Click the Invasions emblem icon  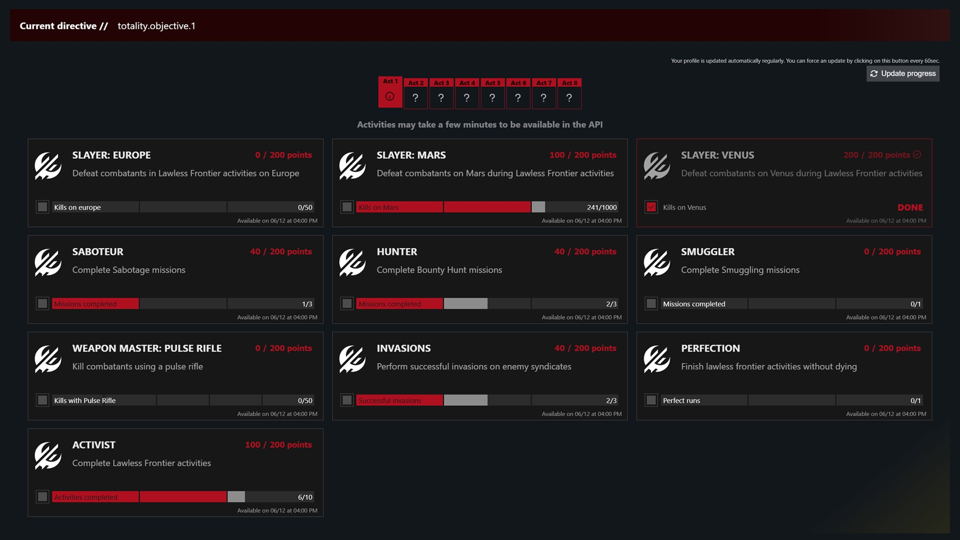click(352, 358)
